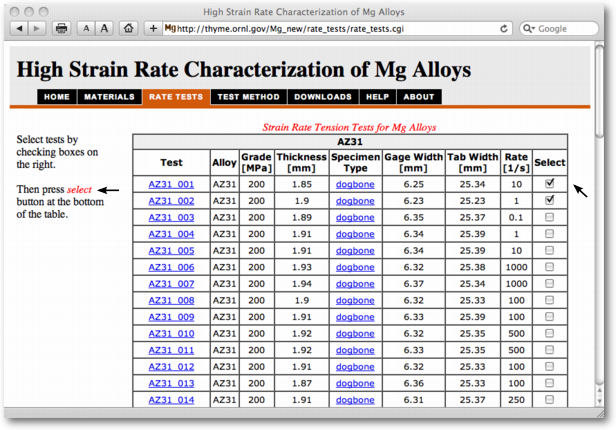616x430 pixels.
Task: Click the browser Forward arrow button
Action: point(38,29)
